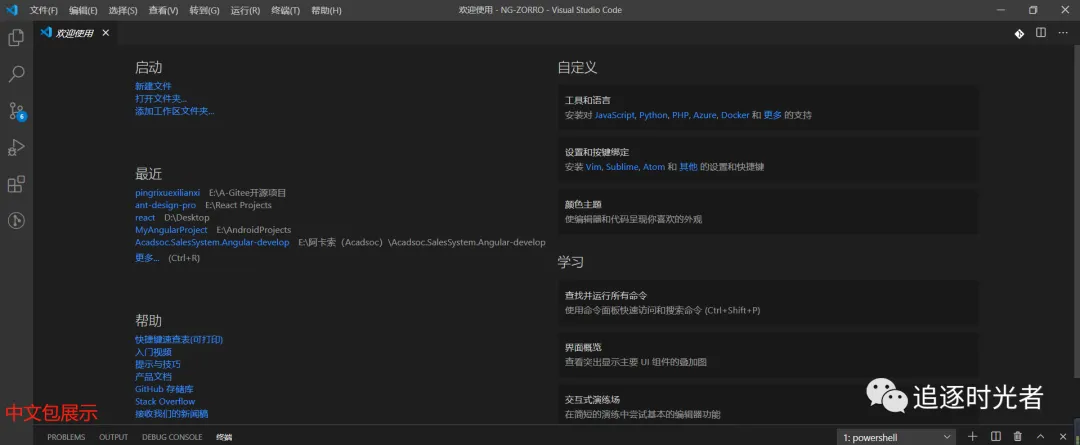Viewport: 1080px width, 445px height.
Task: Click the JavaScript language link
Action: click(x=614, y=116)
